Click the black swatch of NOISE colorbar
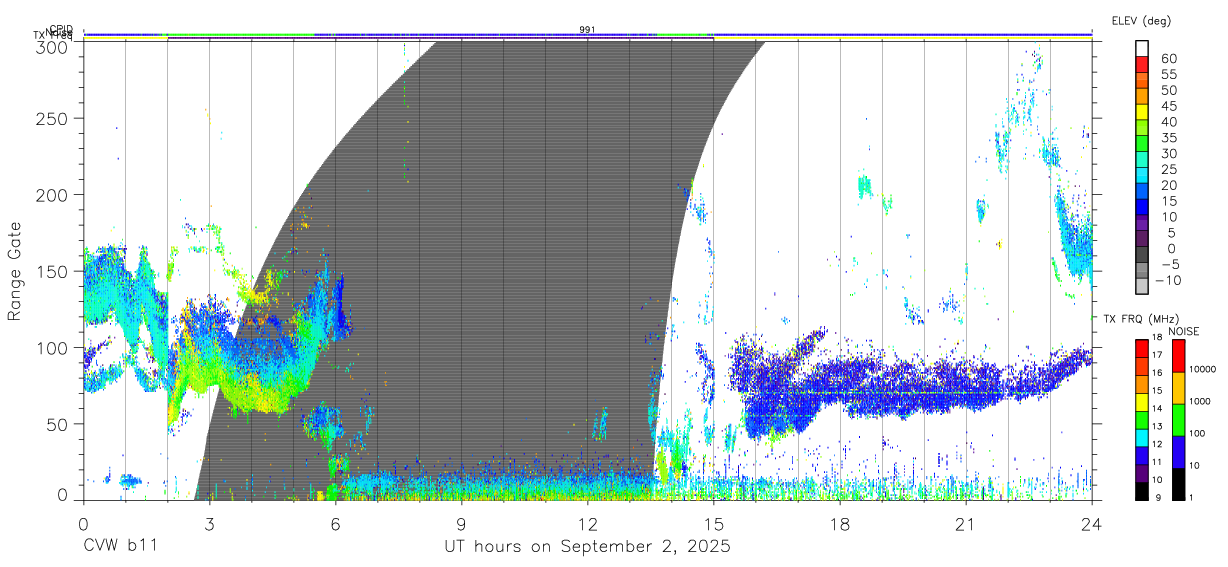1228x567 pixels. [1178, 484]
